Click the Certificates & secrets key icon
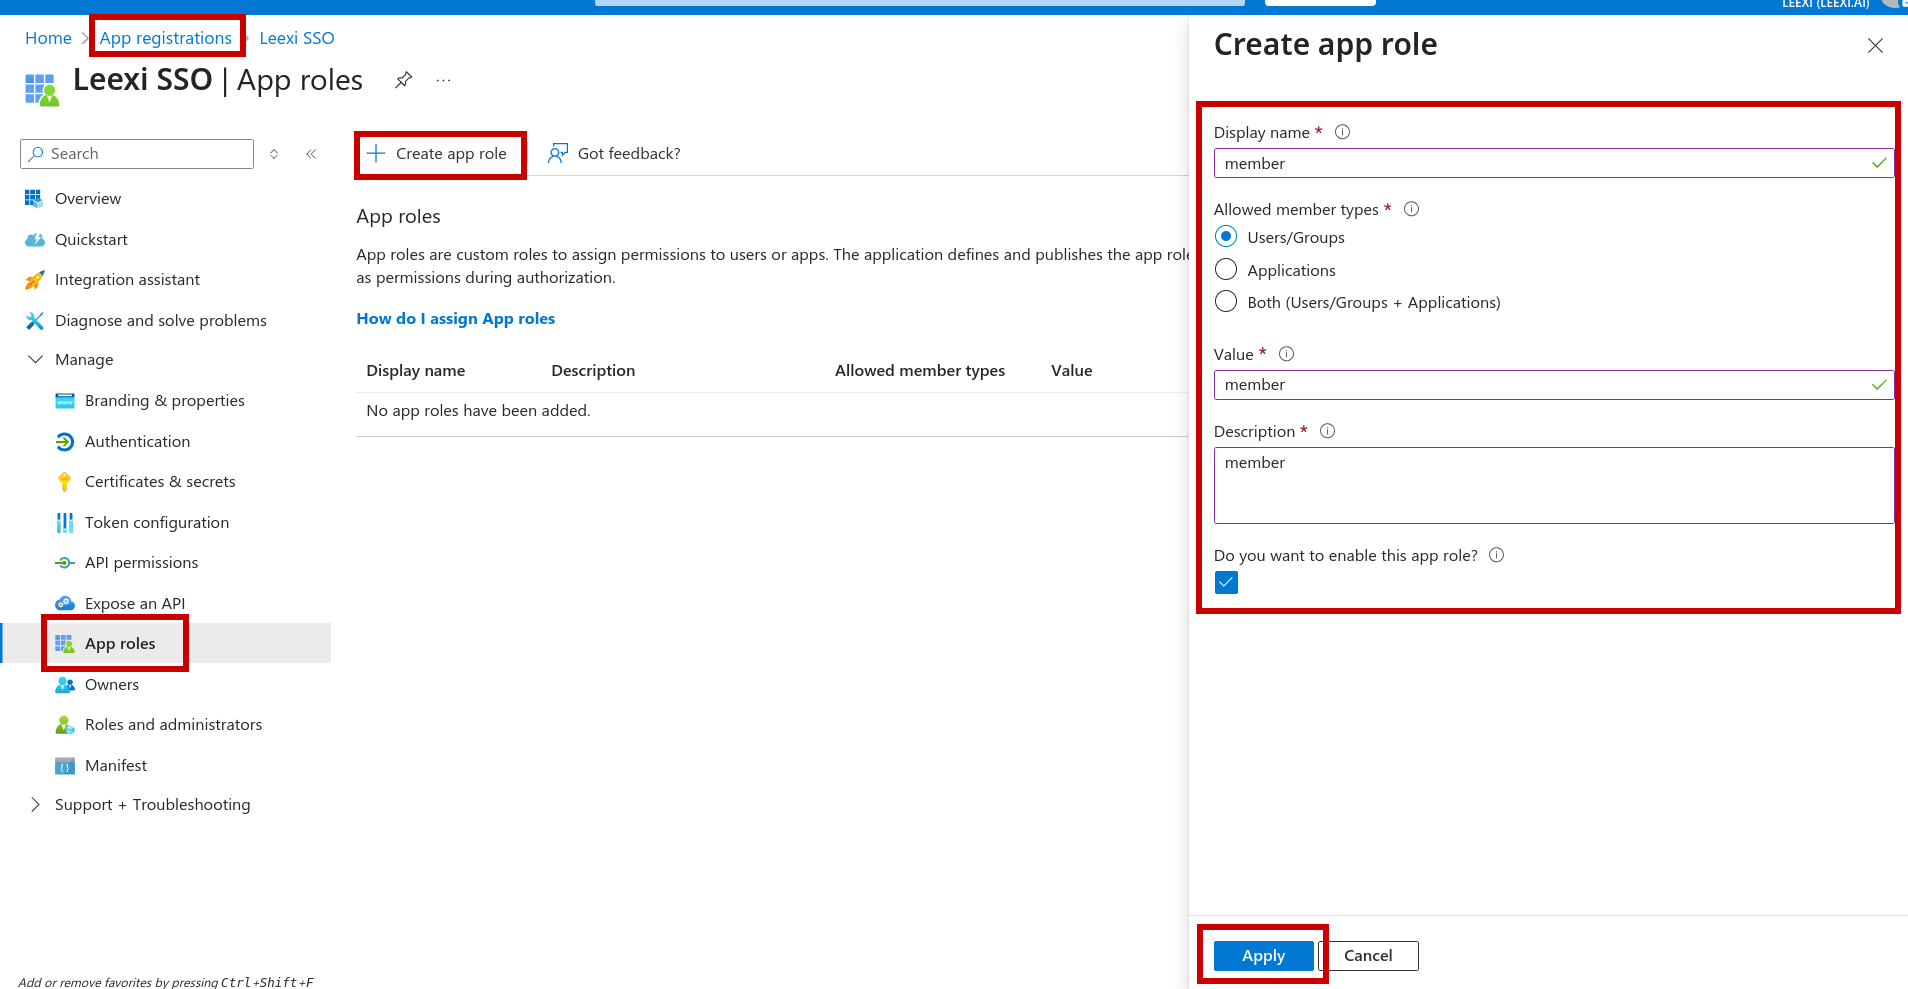Screen dimensions: 1908x989 point(65,482)
